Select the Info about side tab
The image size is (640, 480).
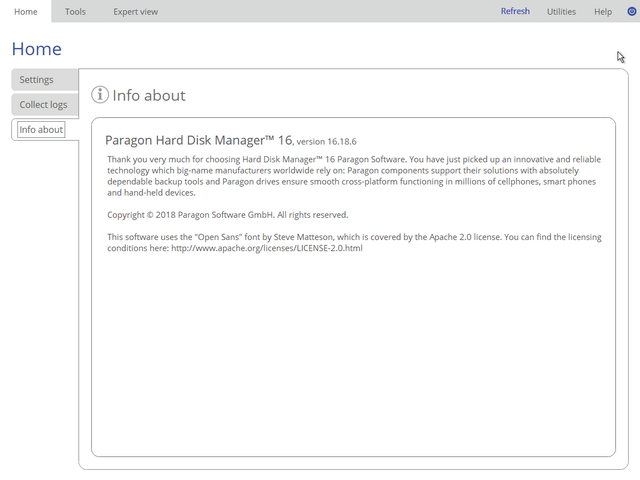coord(41,130)
